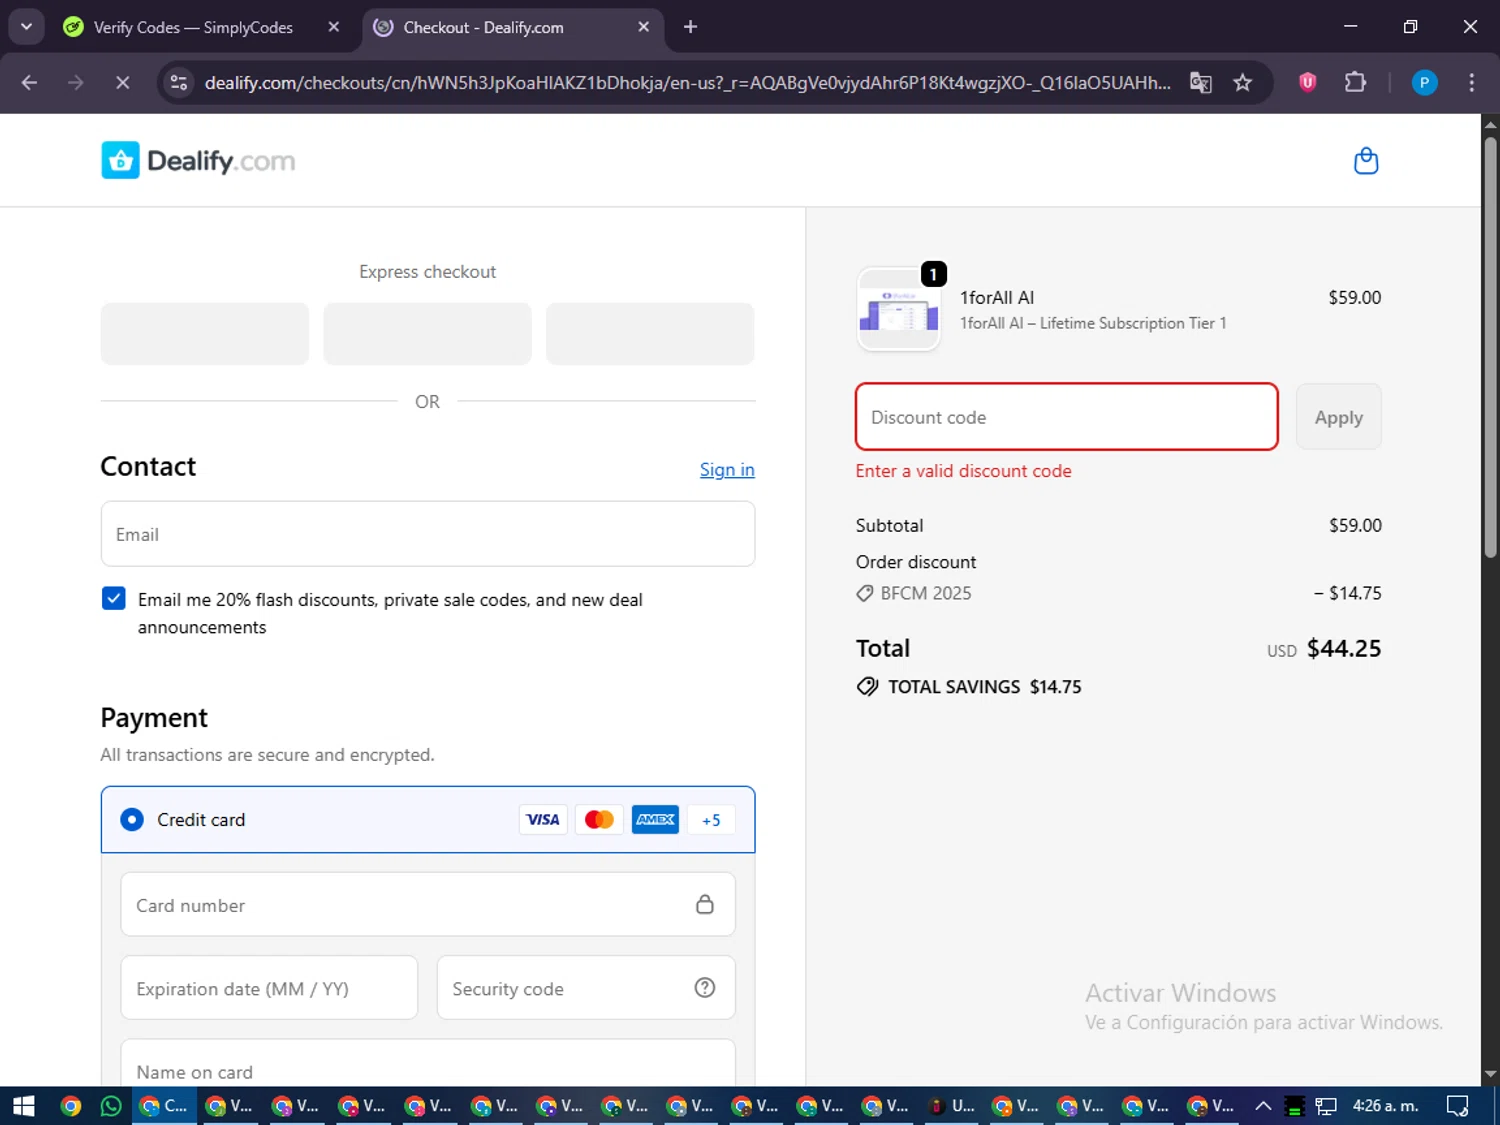
Task: Open the red shield extension icon
Action: 1307,83
